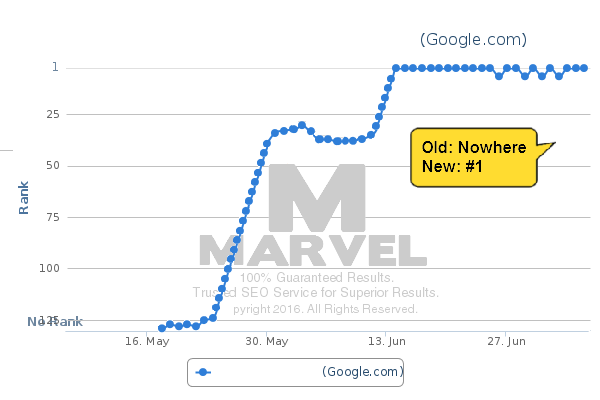This screenshot has width=600, height=400.
Task: Click the "13. Jun" x-axis date label
Action: point(389,342)
